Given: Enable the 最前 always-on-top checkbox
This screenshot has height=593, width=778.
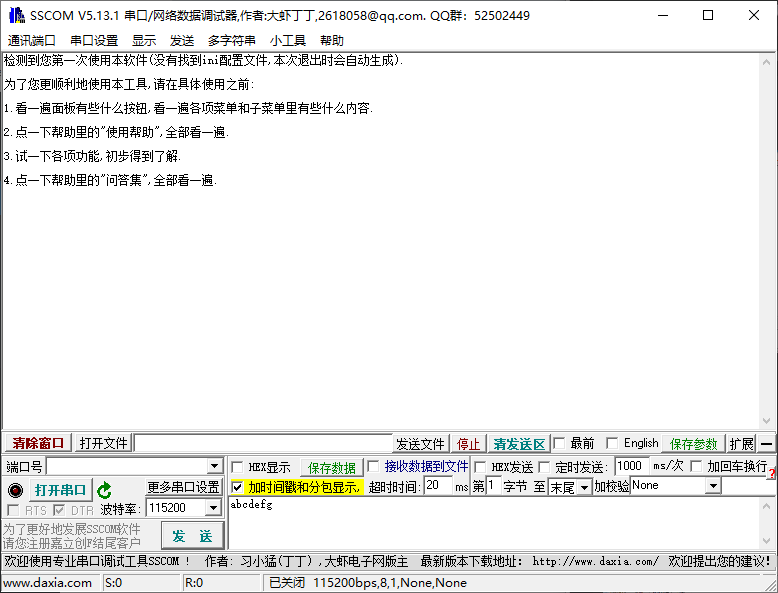Looking at the screenshot, I should [x=559, y=443].
